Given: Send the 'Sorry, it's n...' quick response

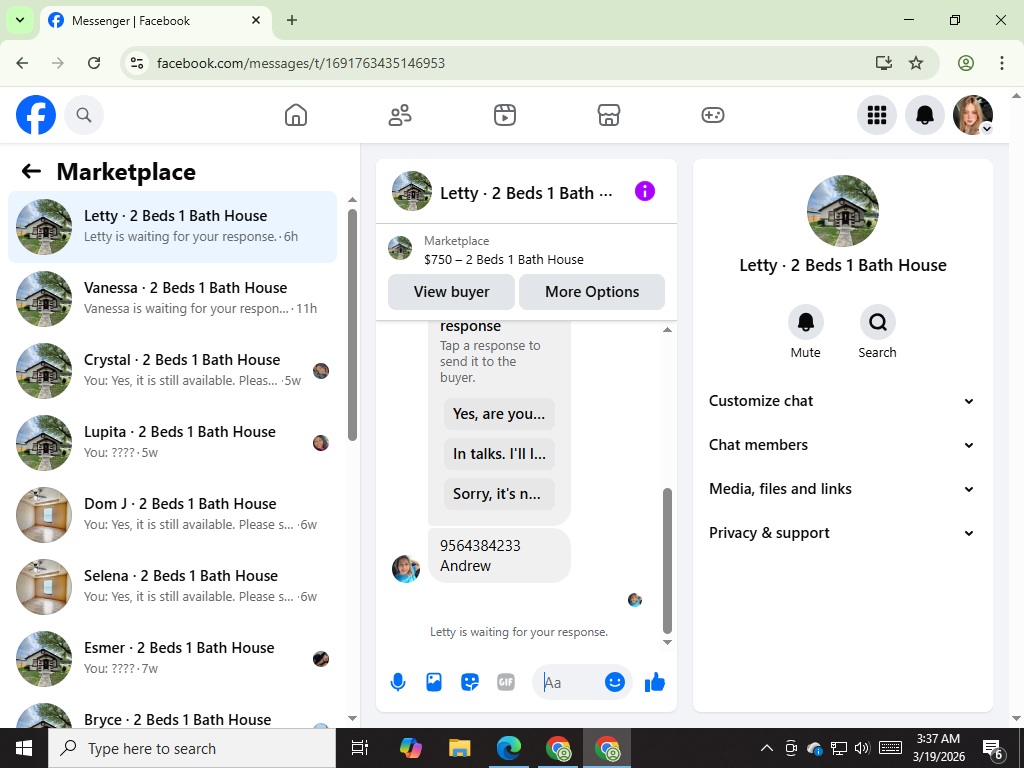Looking at the screenshot, I should (499, 494).
